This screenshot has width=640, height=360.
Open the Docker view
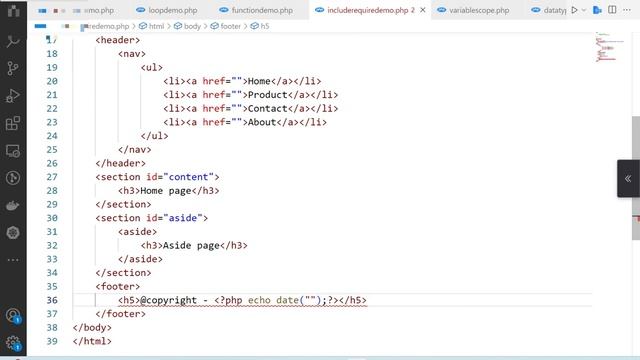13,205
